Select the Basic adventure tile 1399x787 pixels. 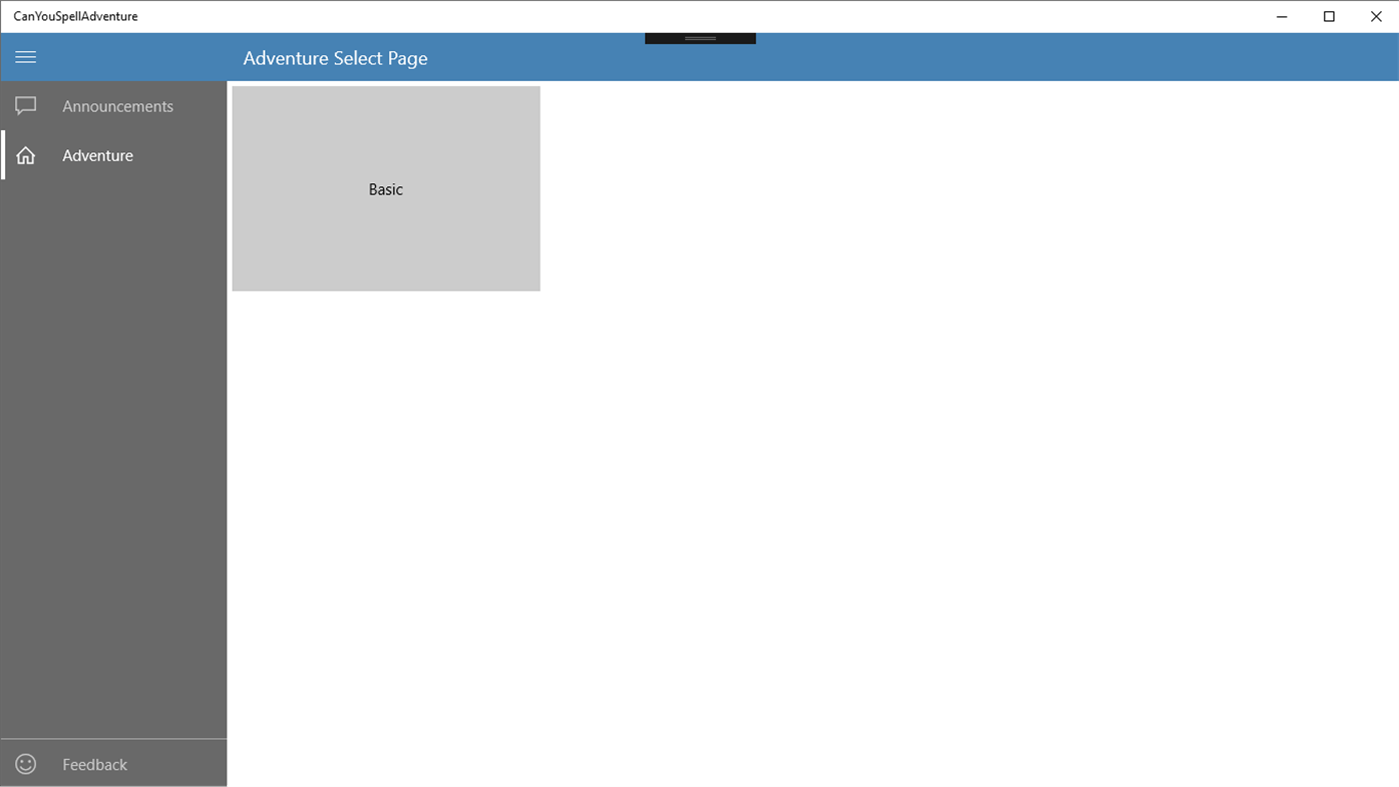pyautogui.click(x=385, y=188)
